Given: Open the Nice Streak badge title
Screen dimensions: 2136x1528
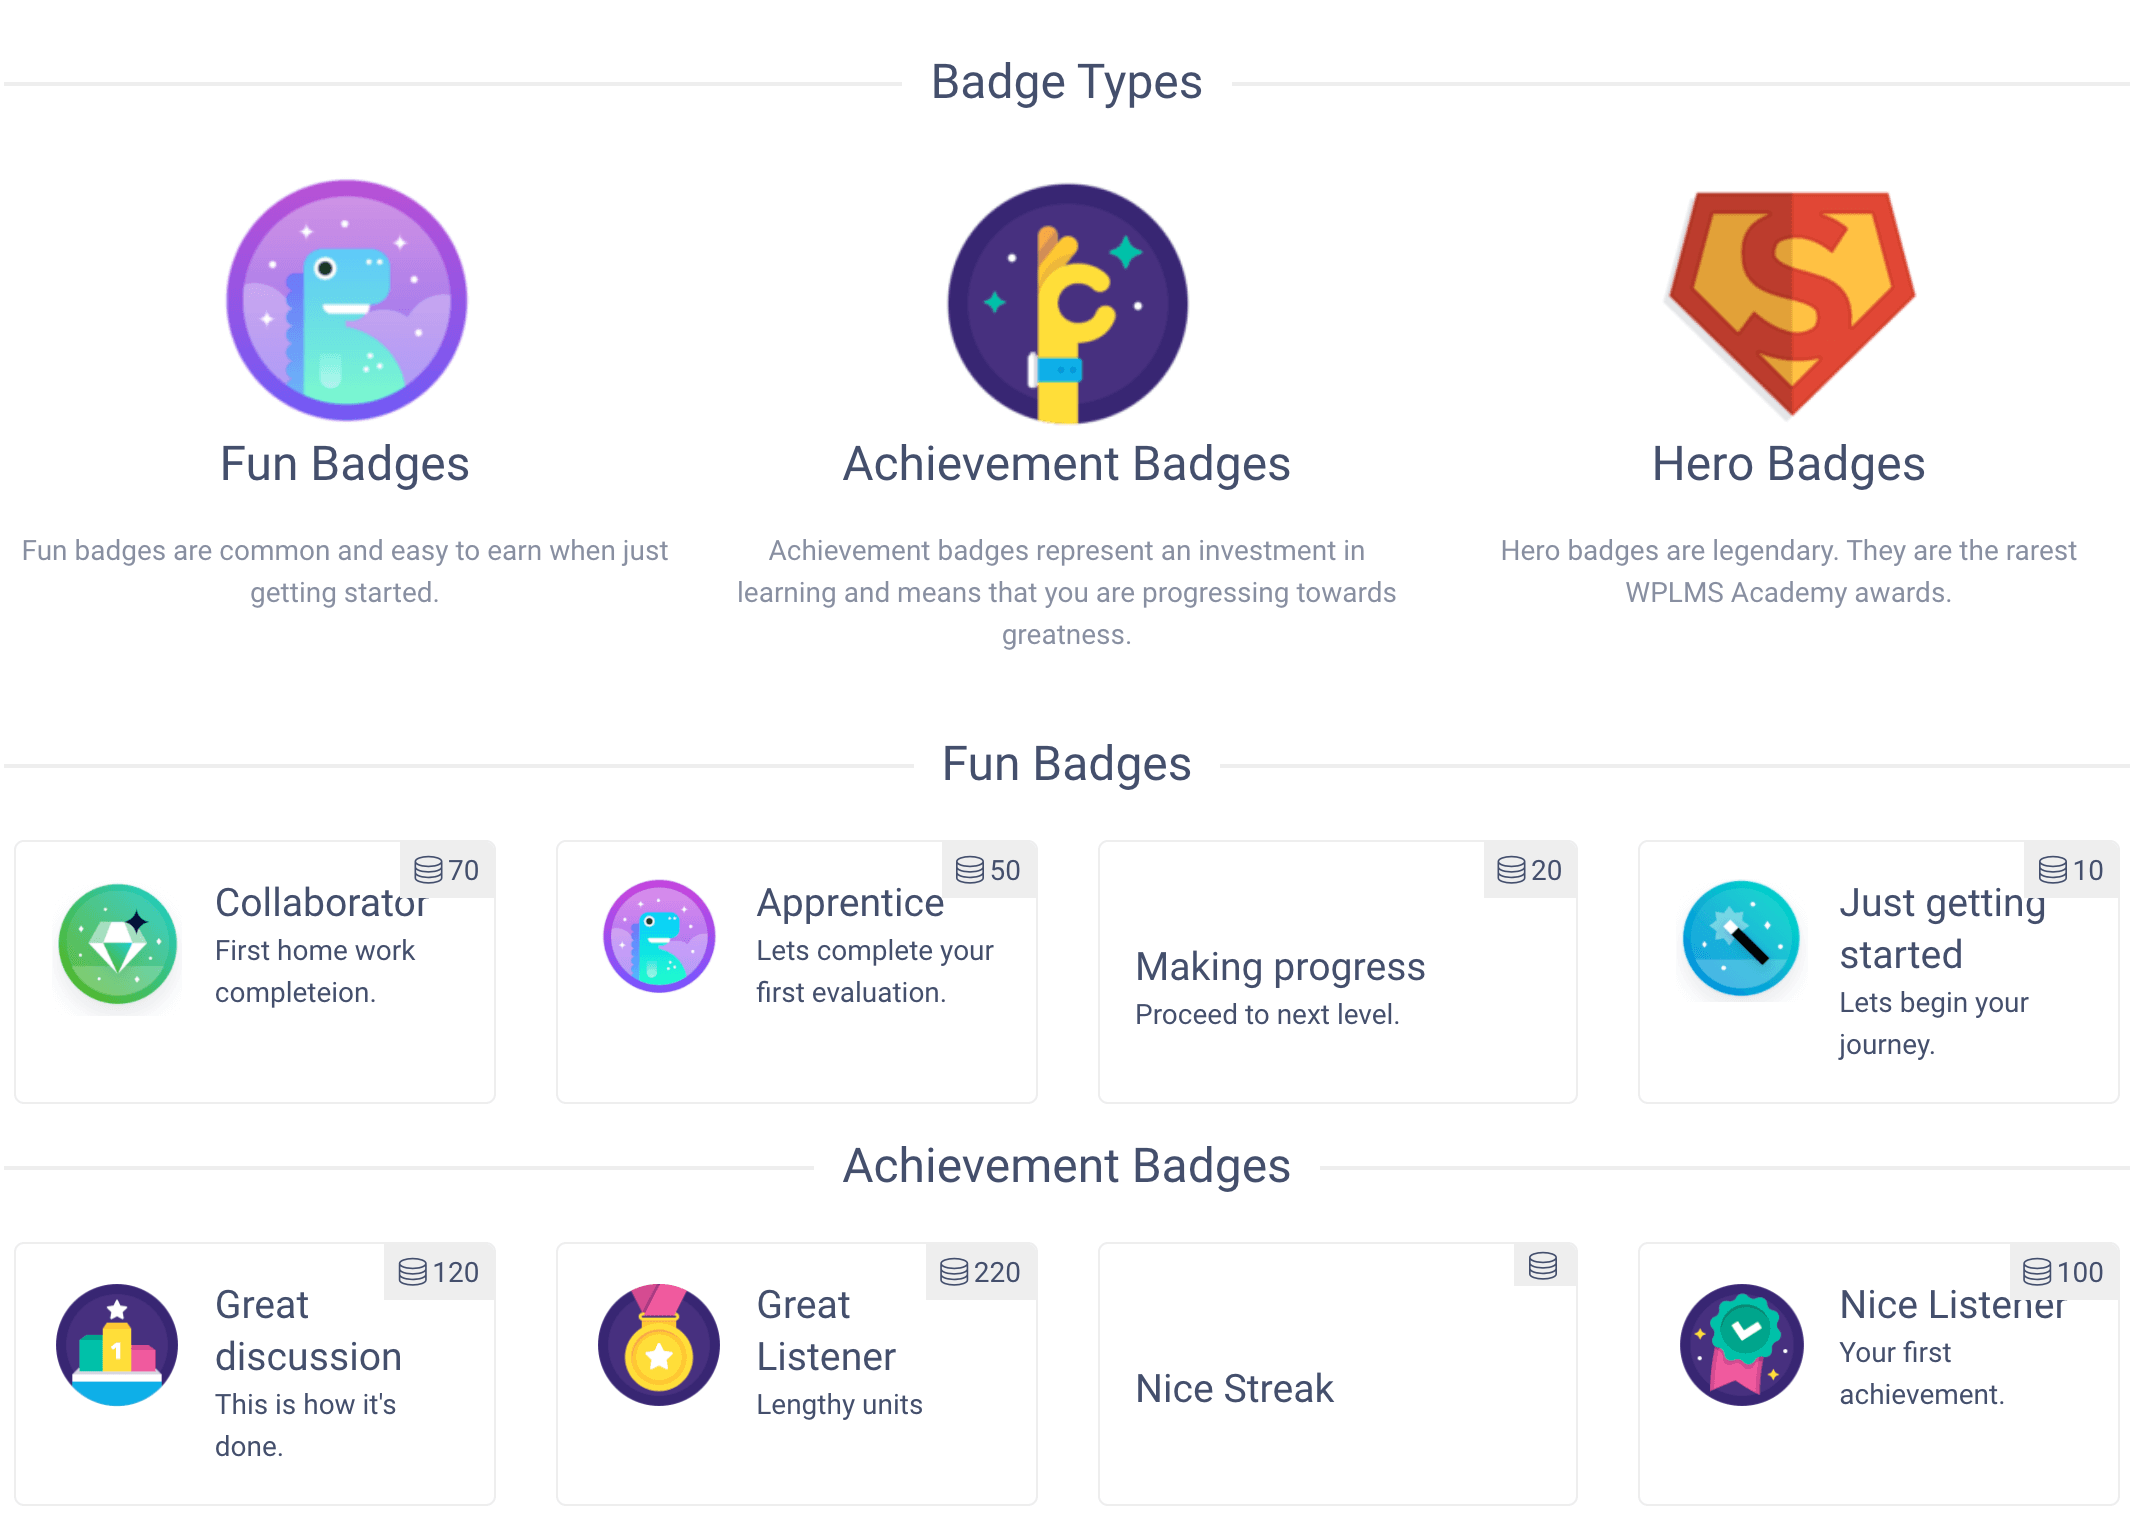Looking at the screenshot, I should pos(1235,1389).
